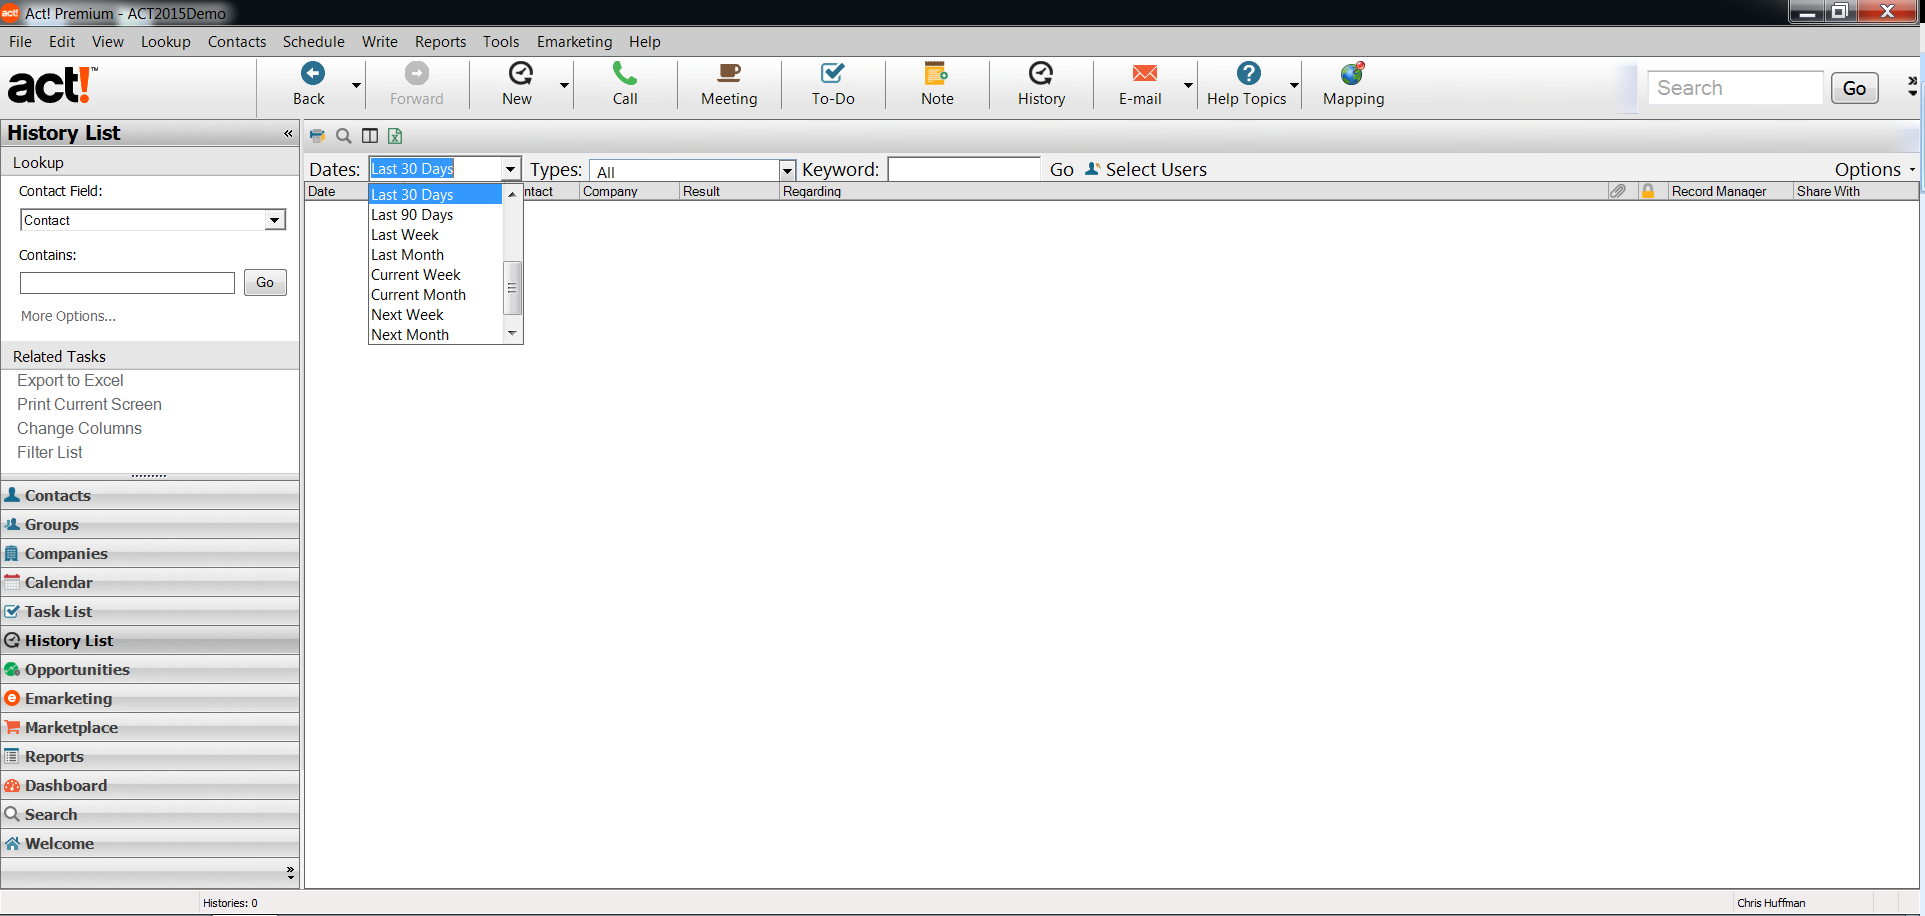
Task: Click the top-right Search input box
Action: pos(1735,88)
